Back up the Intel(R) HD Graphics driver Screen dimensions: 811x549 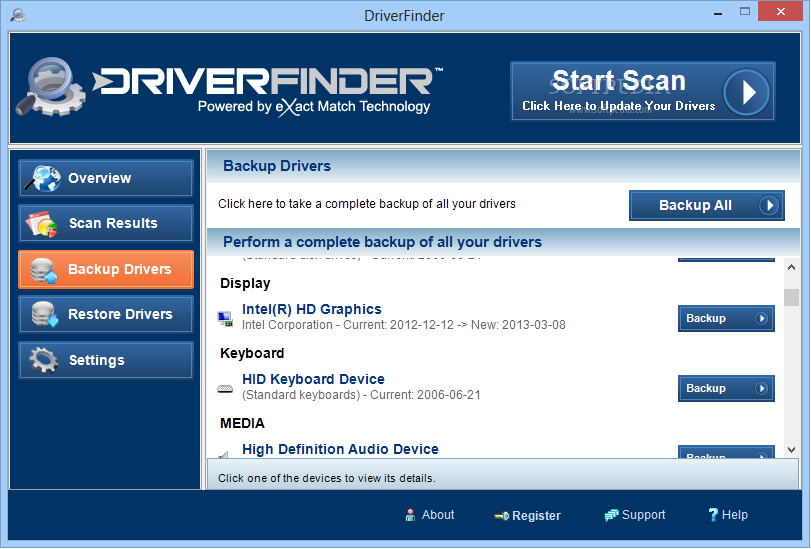tap(726, 318)
